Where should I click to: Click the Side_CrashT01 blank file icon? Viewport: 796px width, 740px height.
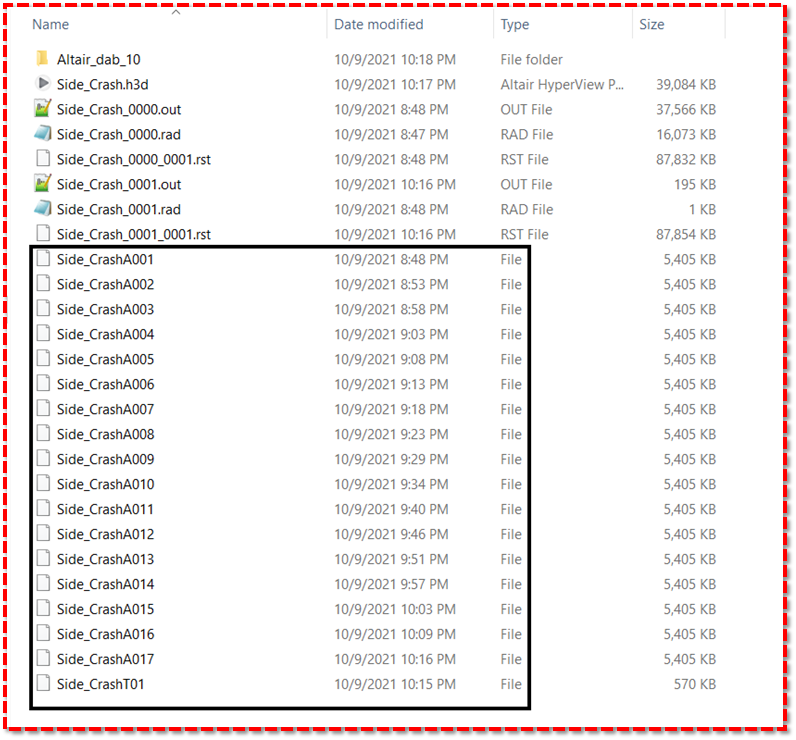point(43,683)
